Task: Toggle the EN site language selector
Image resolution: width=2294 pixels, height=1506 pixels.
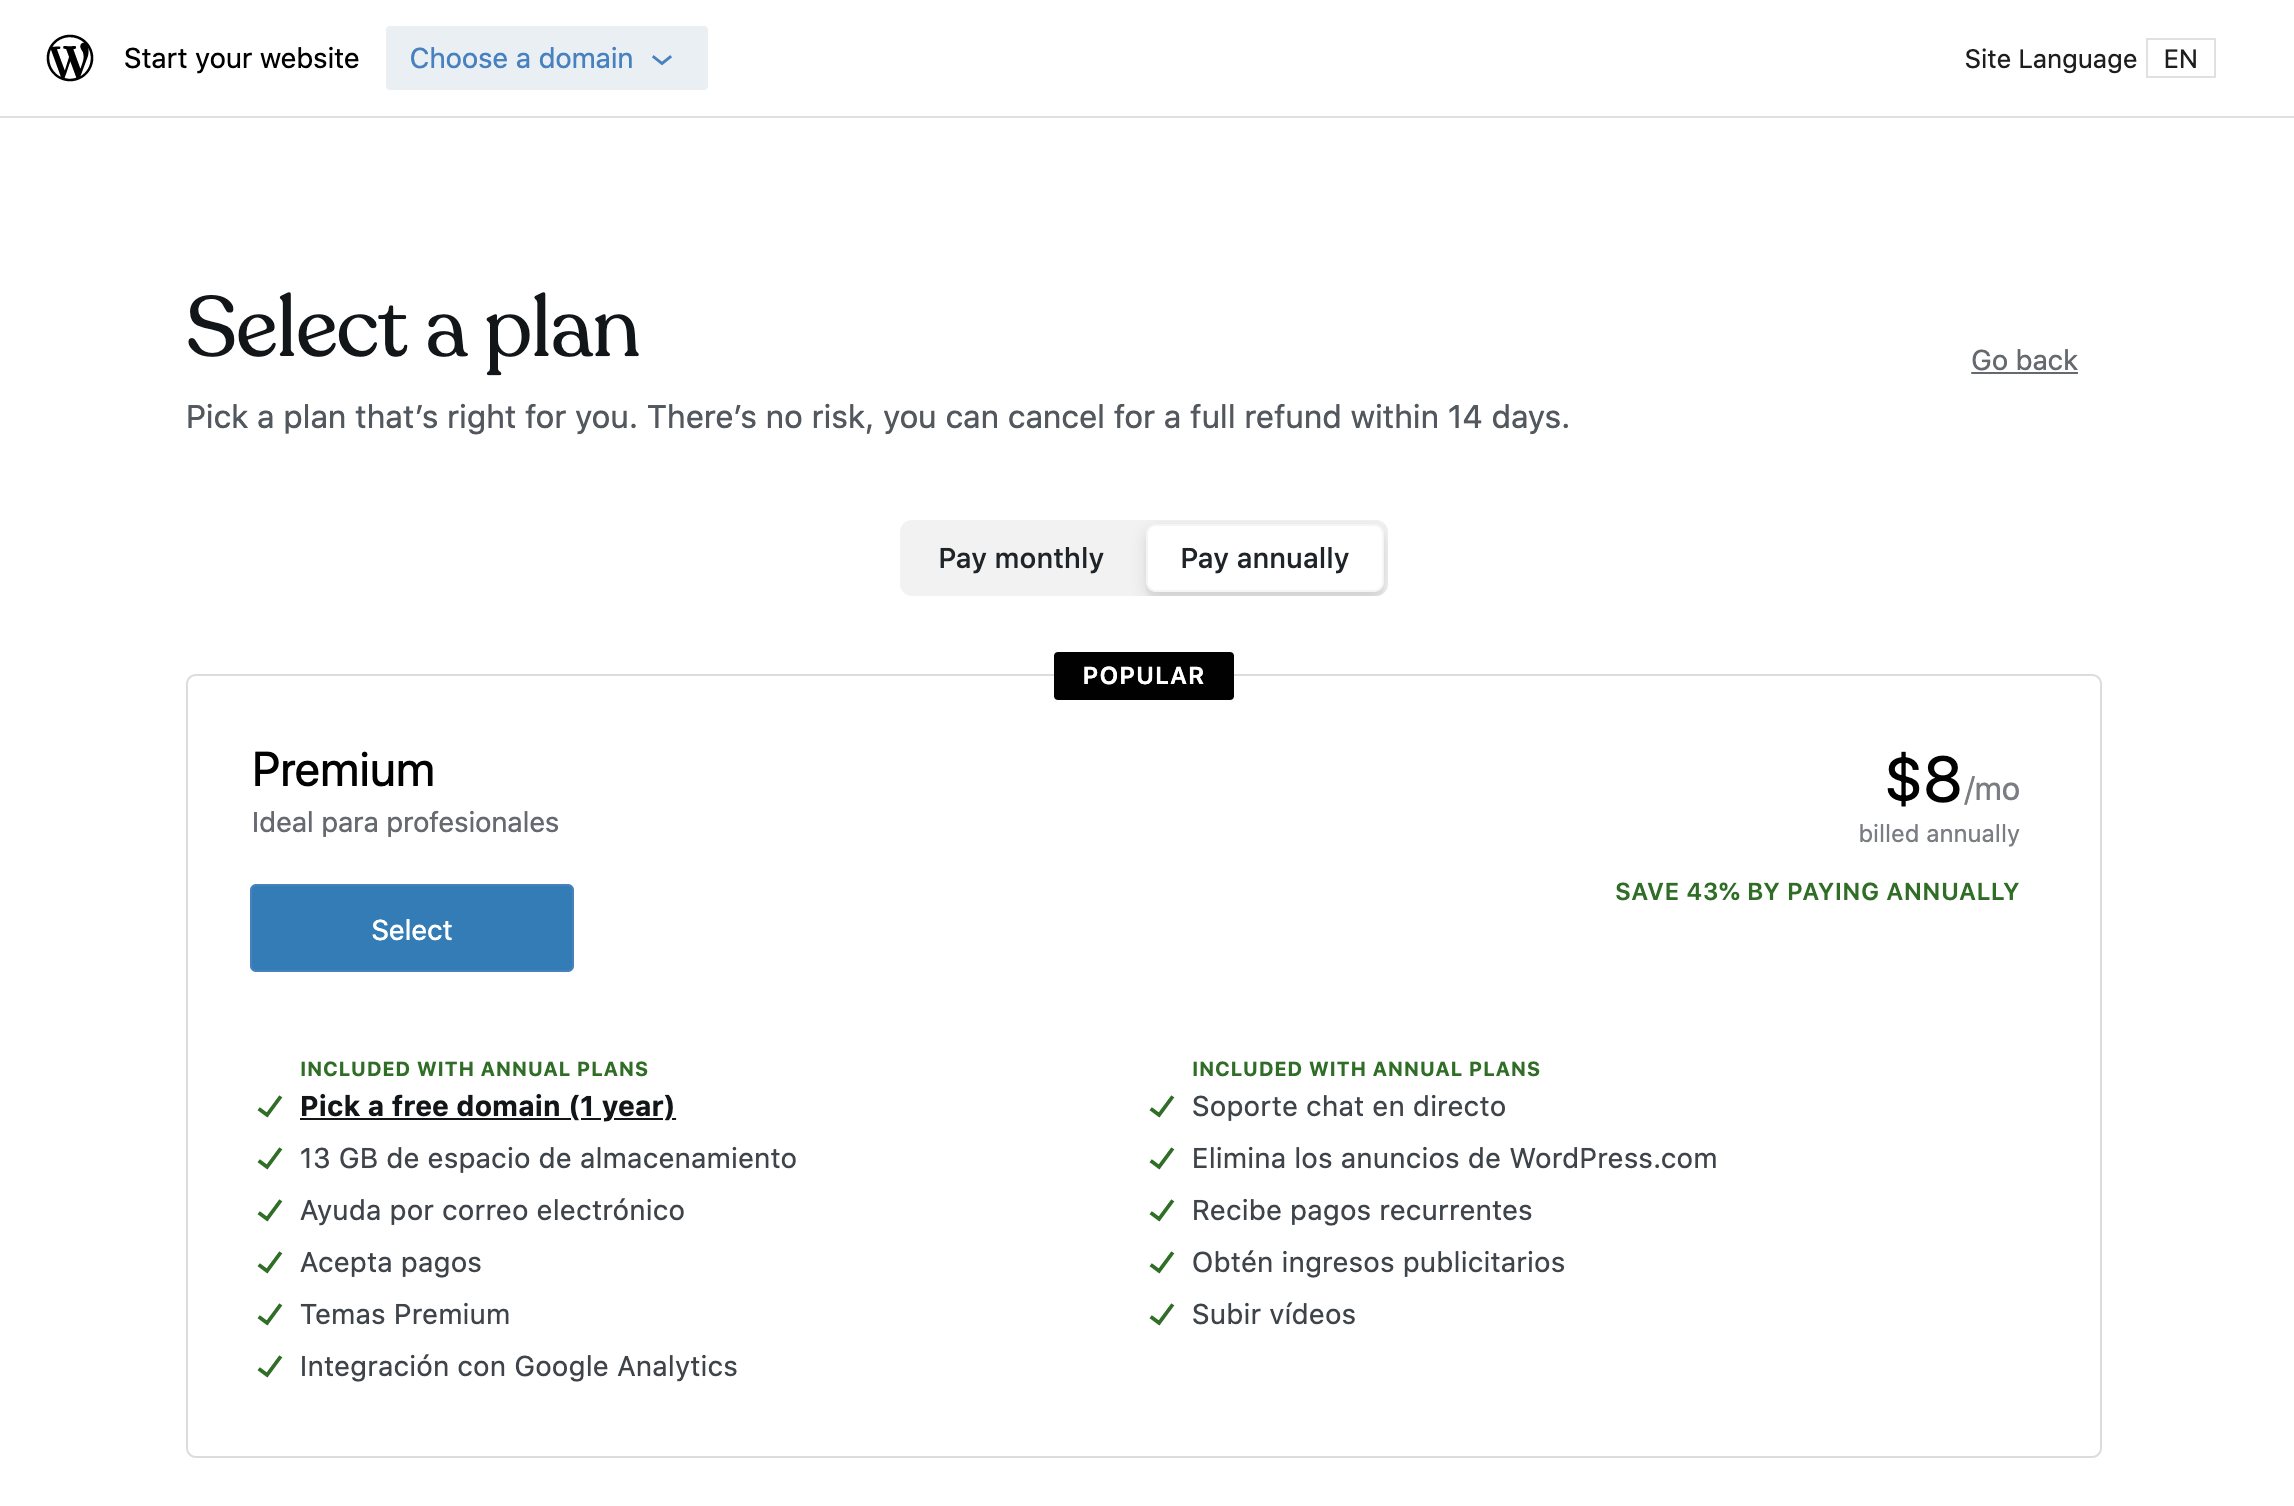Action: point(2180,58)
